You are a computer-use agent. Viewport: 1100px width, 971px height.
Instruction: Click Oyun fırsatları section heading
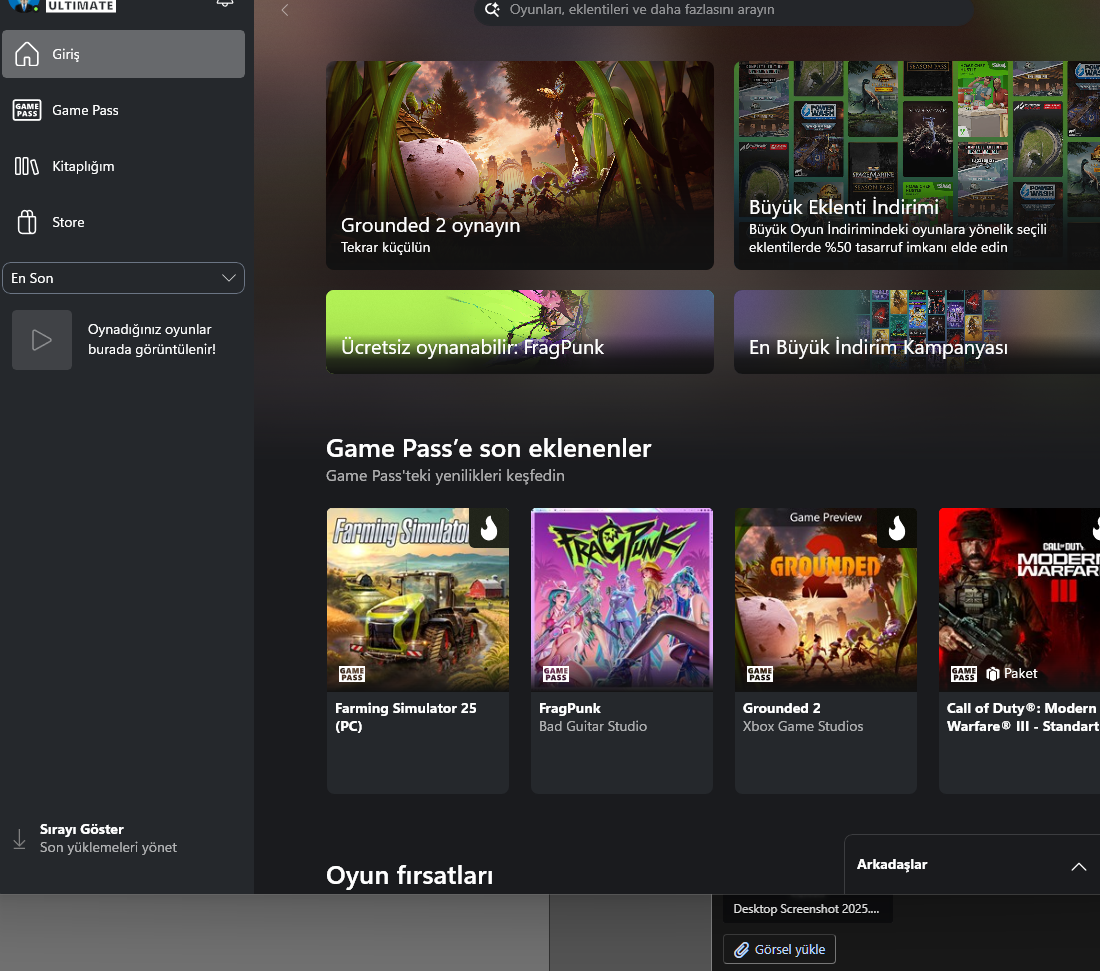tap(410, 876)
